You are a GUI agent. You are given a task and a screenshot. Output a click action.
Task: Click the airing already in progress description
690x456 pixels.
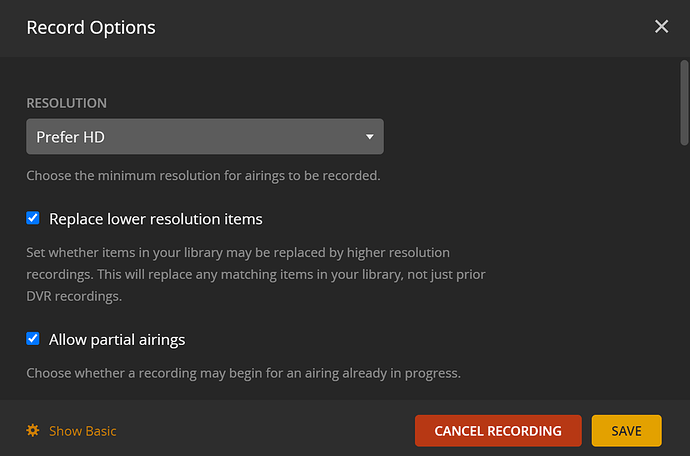pyautogui.click(x=243, y=373)
